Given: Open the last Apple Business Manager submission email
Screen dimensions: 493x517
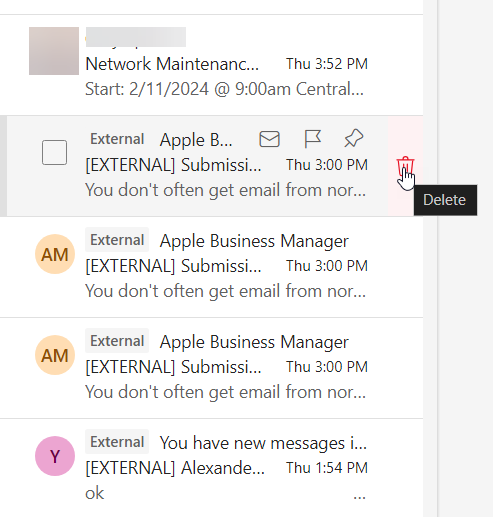Looking at the screenshot, I should coord(211,368).
